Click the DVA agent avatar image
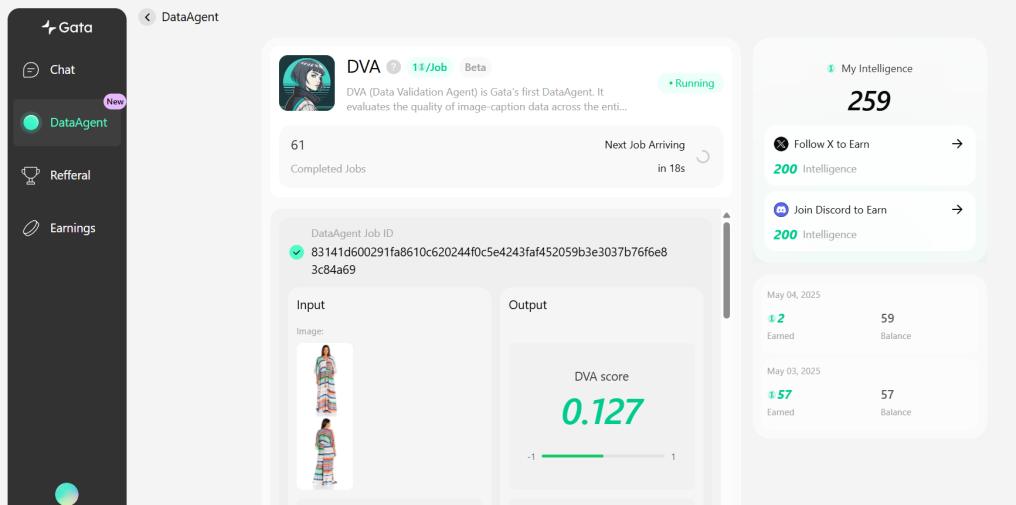This screenshot has width=1016, height=505. pyautogui.click(x=306, y=83)
